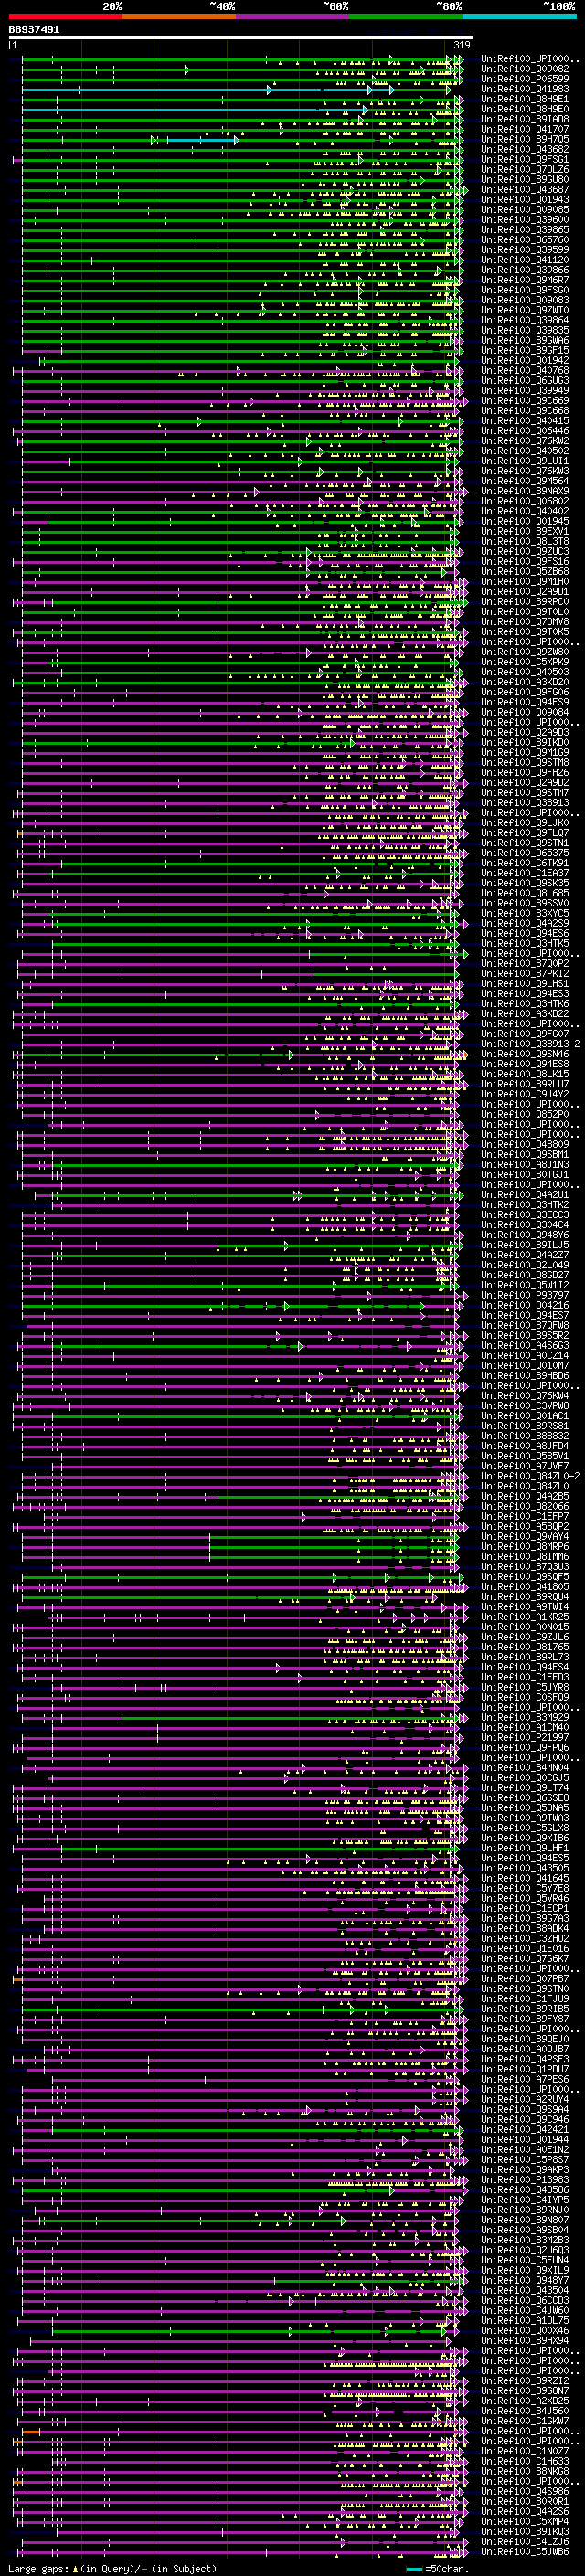Image resolution: width=585 pixels, height=2576 pixels.
Task: Click the cyan ~100% identity color segment
Action: click(x=519, y=16)
